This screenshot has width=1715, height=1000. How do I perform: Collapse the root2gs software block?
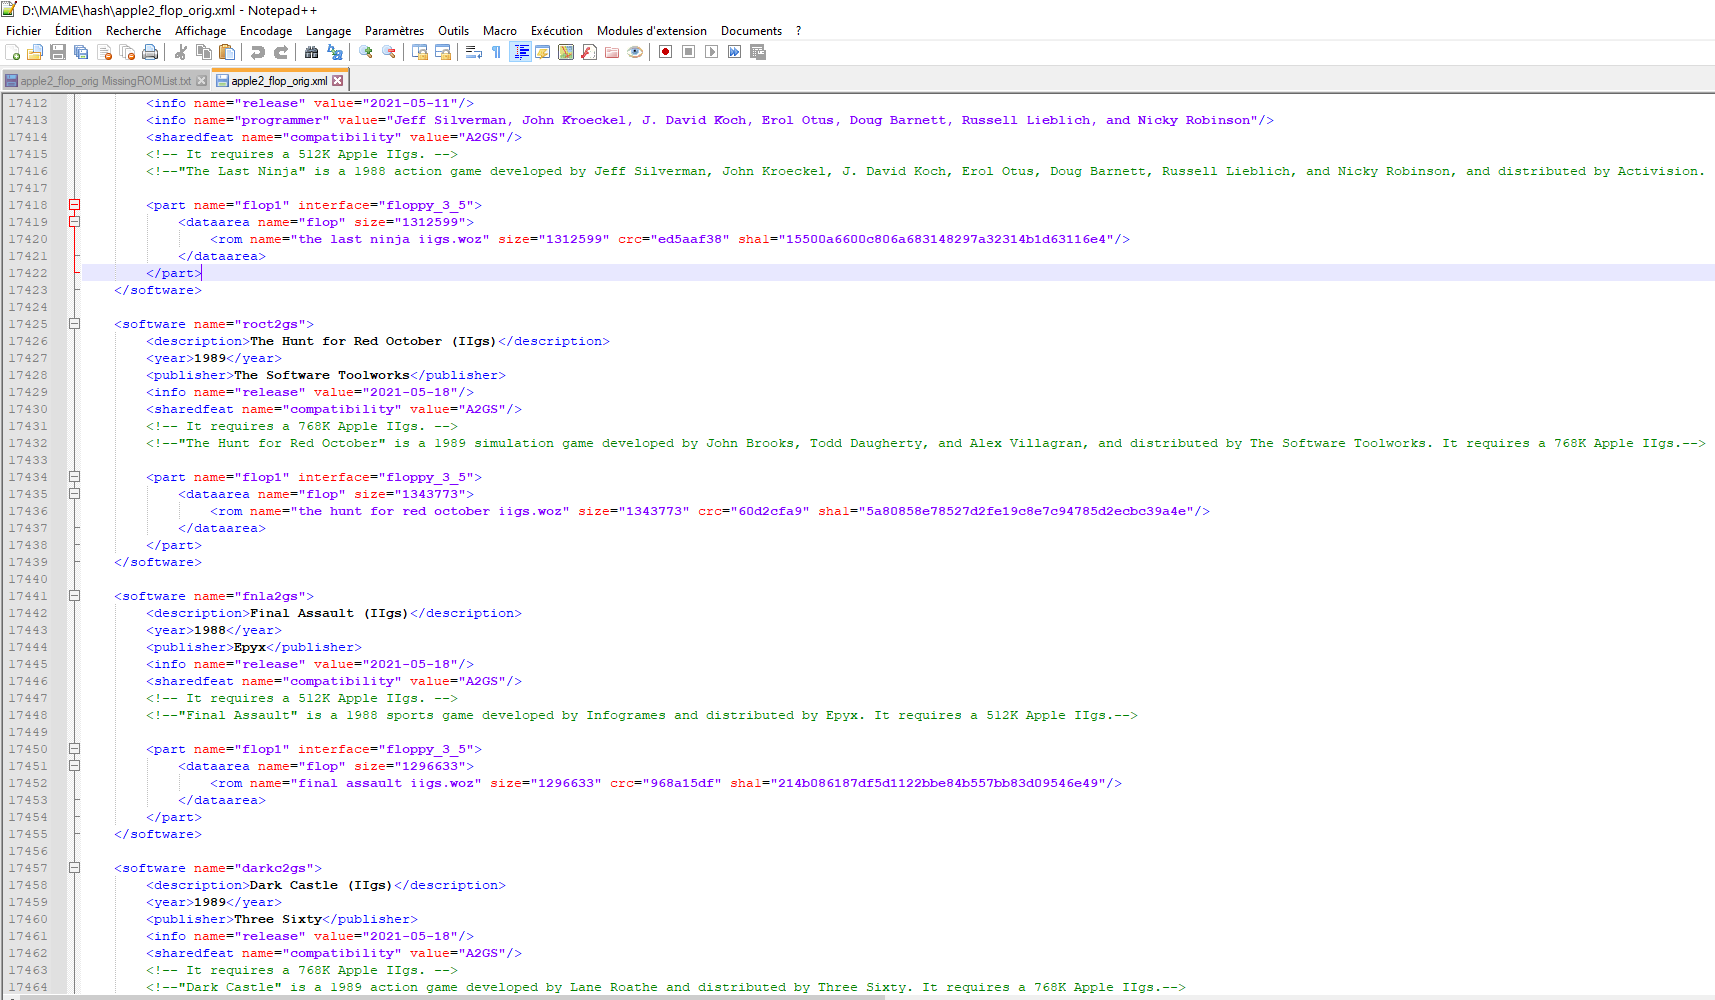tap(74, 324)
